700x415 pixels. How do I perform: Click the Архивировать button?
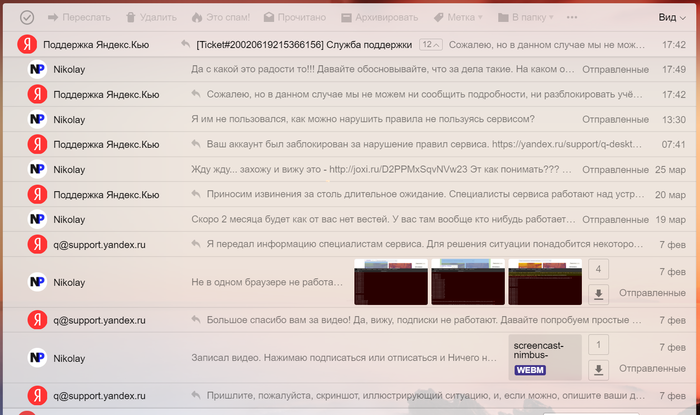pyautogui.click(x=379, y=17)
